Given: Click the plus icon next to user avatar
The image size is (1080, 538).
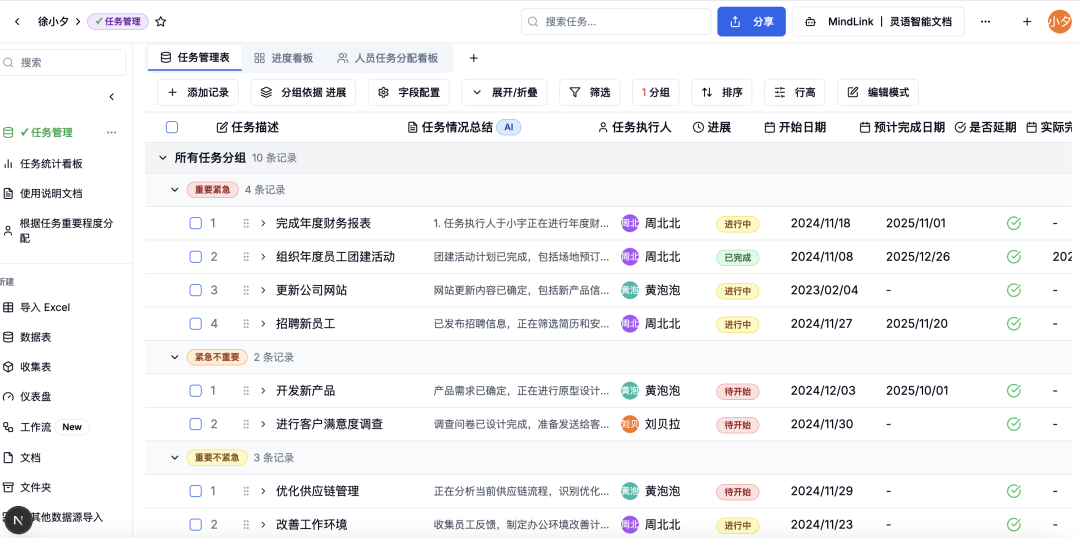Looking at the screenshot, I should 1026,22.
